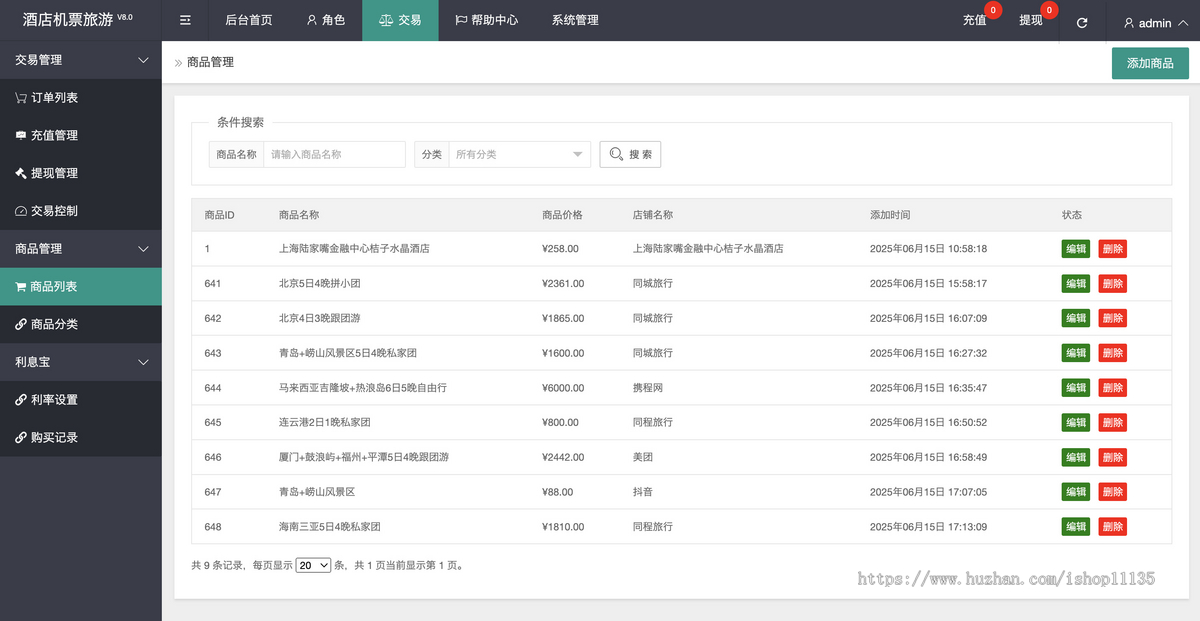This screenshot has width=1200, height=621.
Task: Click the magnifier icon in search button
Action: click(x=616, y=154)
